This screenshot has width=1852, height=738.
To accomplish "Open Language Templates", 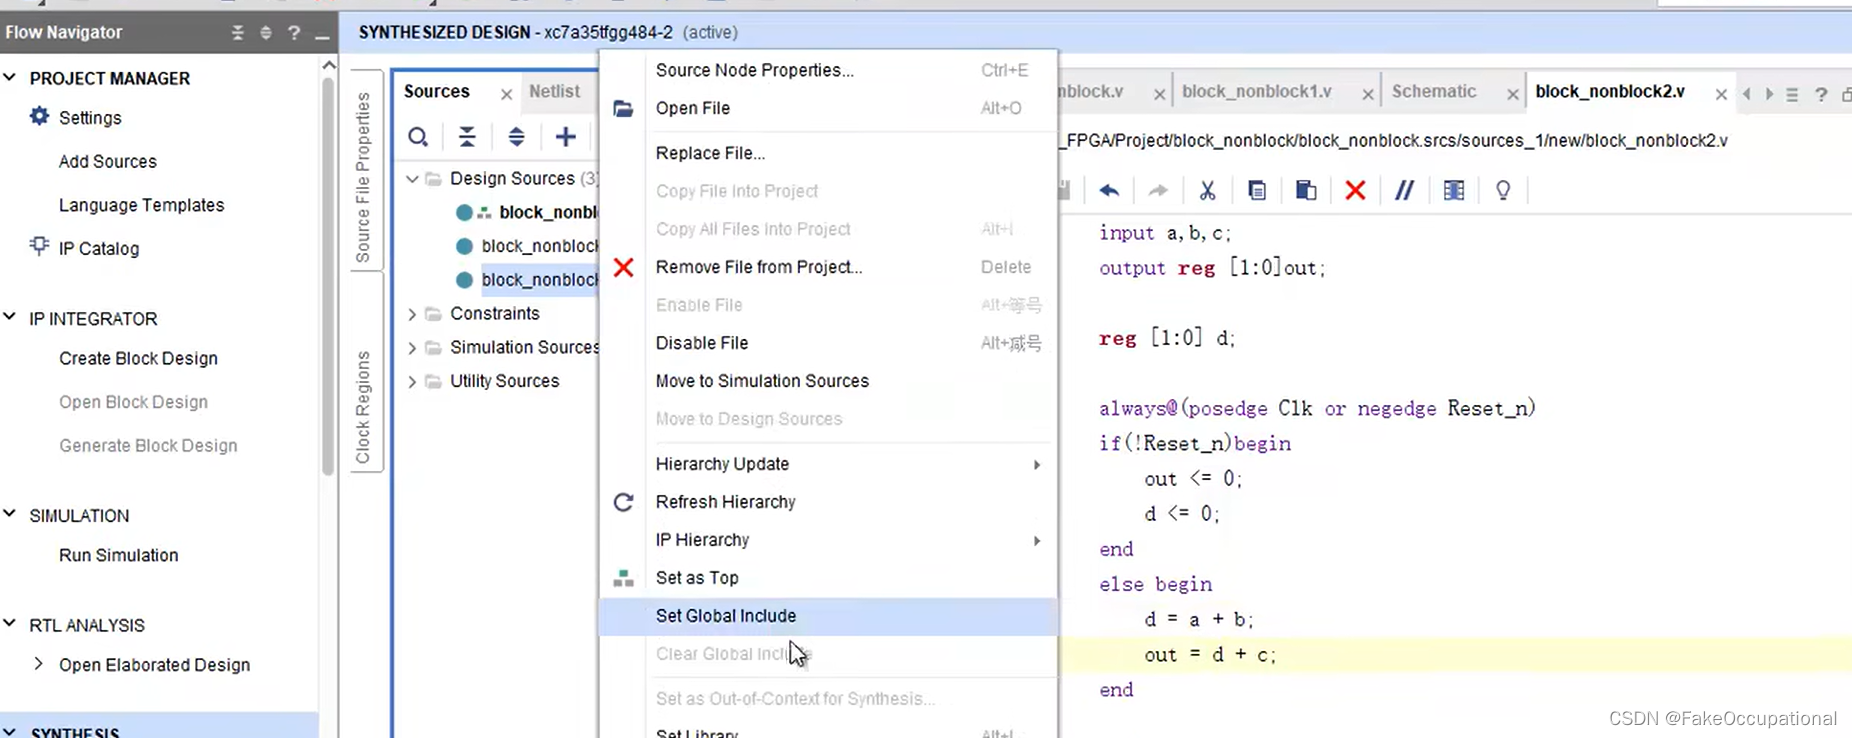I will [141, 205].
